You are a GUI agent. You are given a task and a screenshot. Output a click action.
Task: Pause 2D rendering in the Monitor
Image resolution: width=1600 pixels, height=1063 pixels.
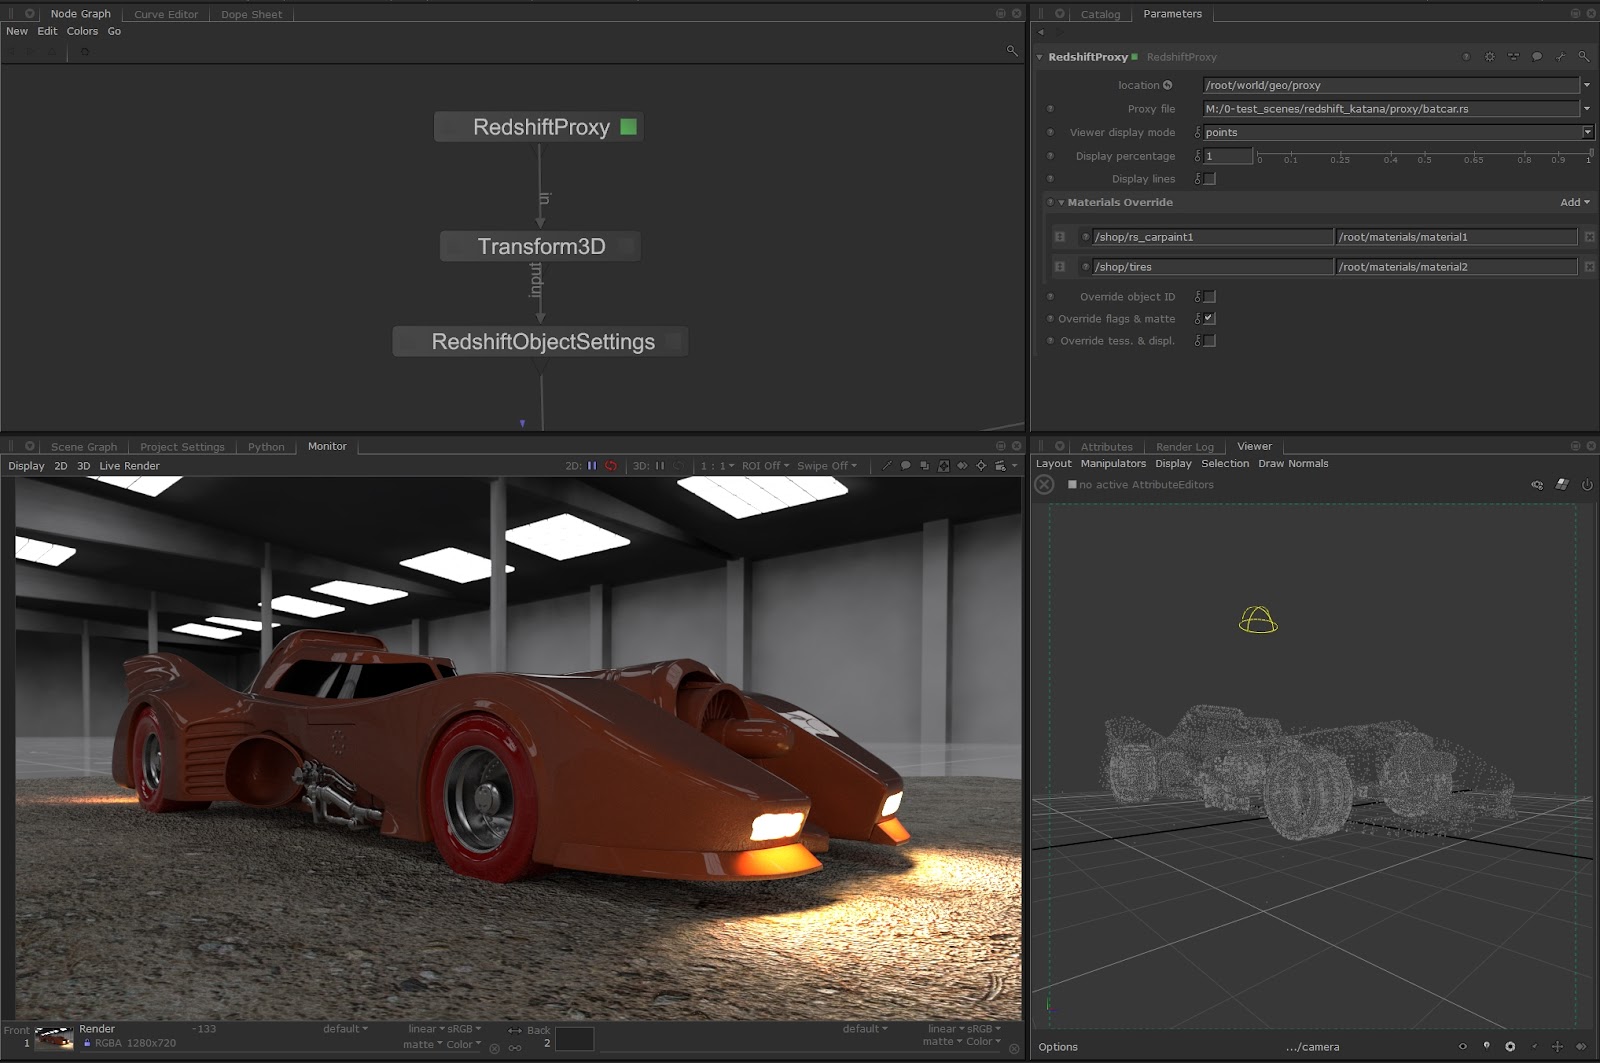[592, 466]
